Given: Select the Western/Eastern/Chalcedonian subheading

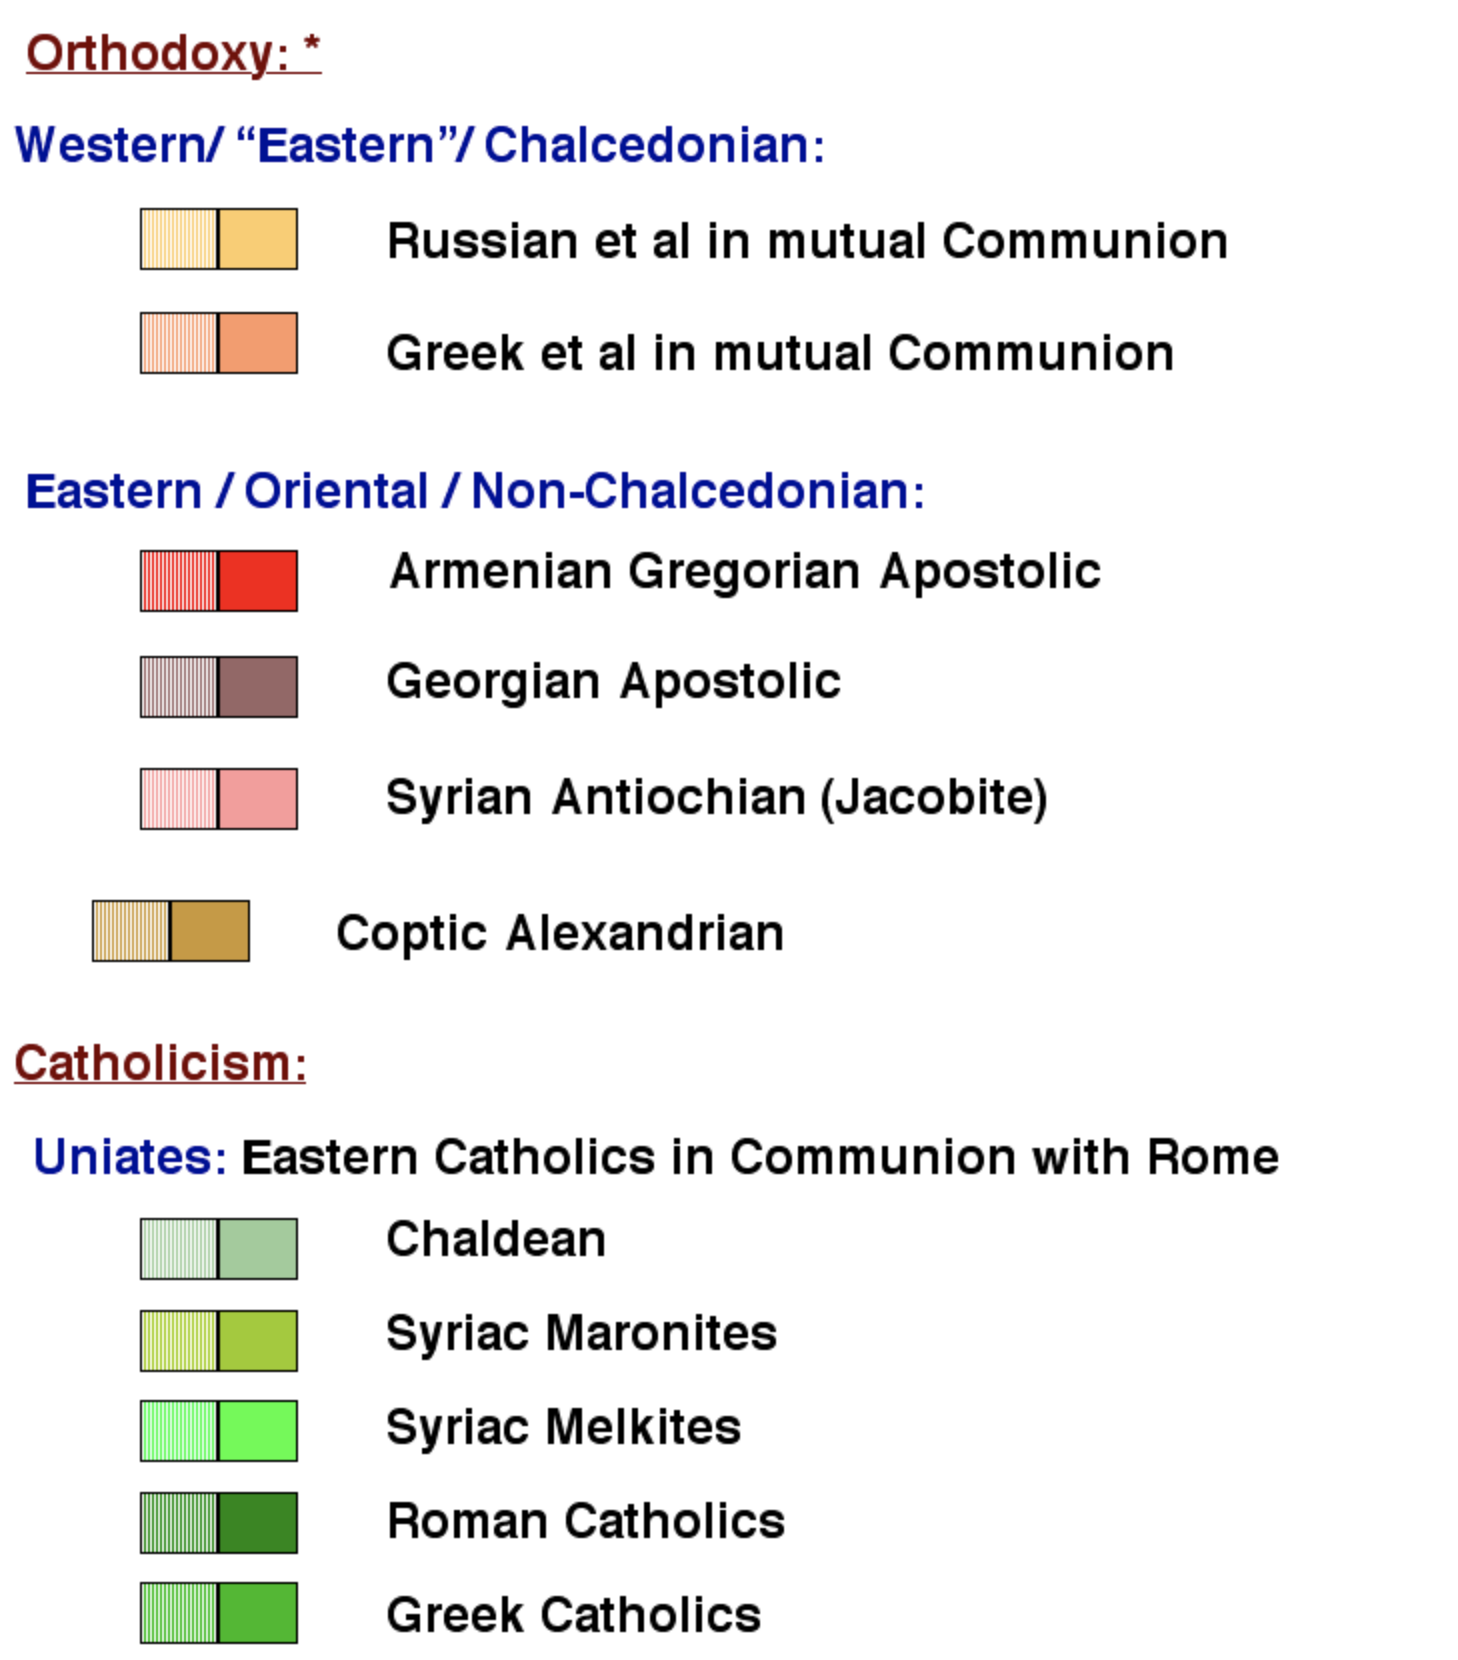Looking at the screenshot, I should tap(420, 145).
